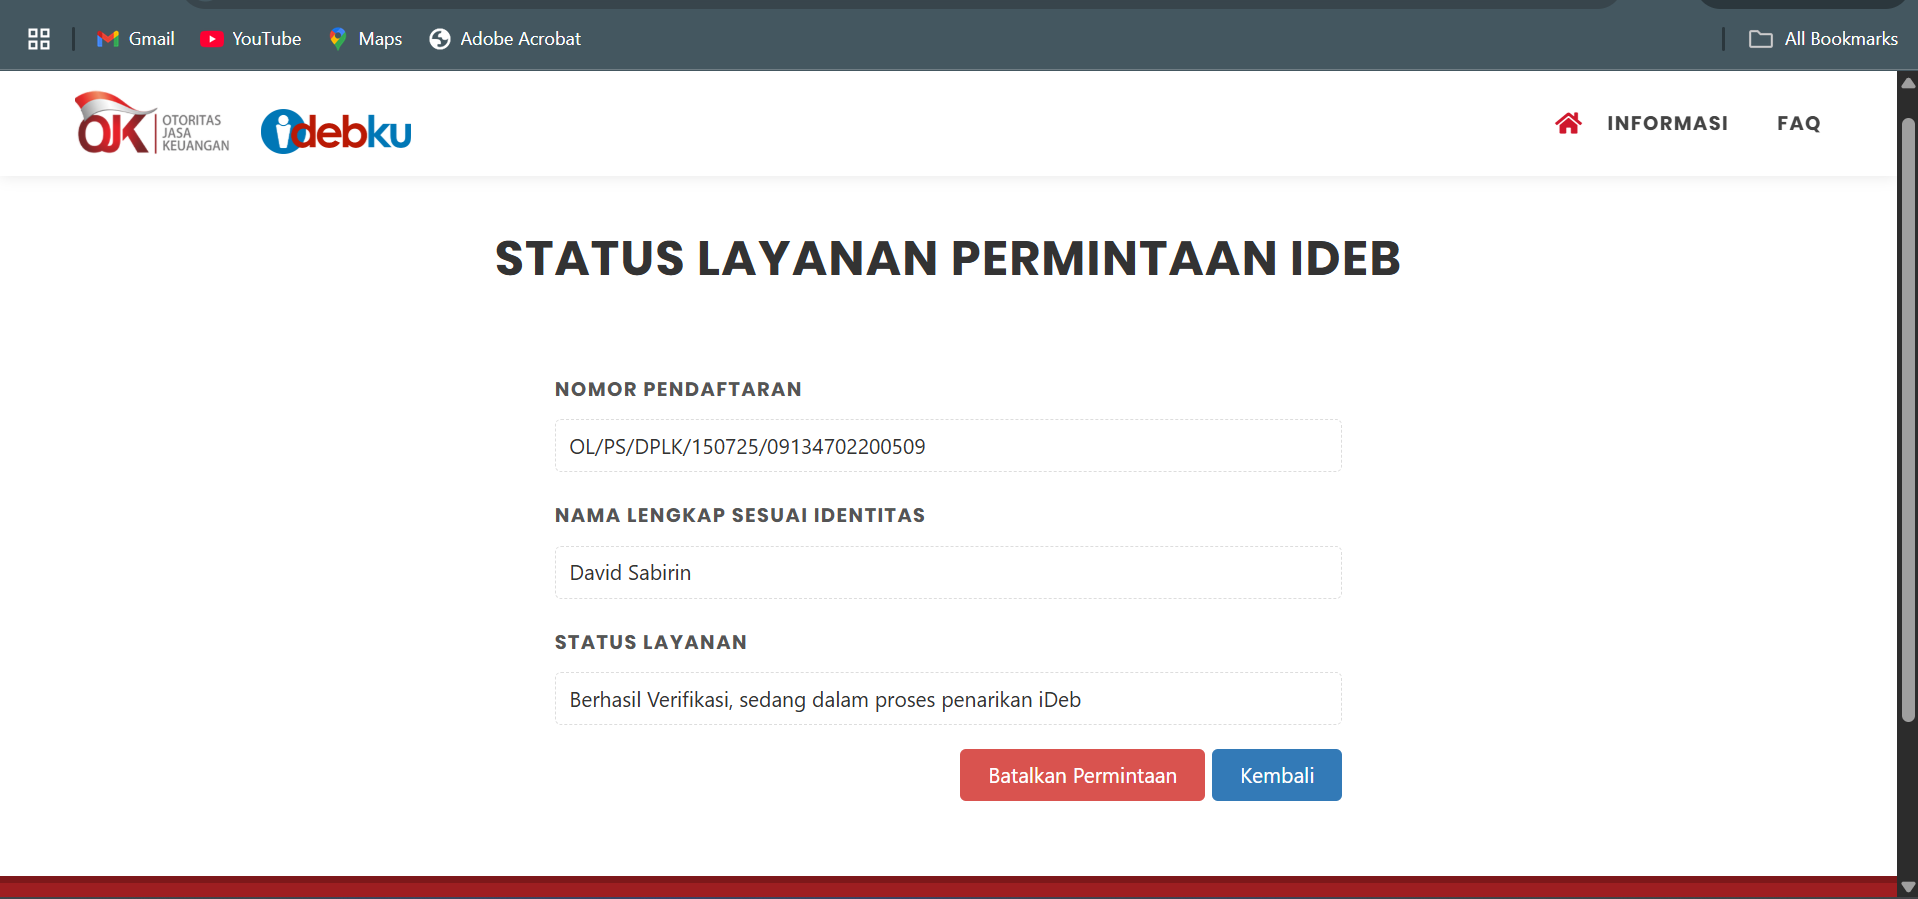1918x899 pixels.
Task: Go to home via red house icon
Action: (x=1568, y=123)
